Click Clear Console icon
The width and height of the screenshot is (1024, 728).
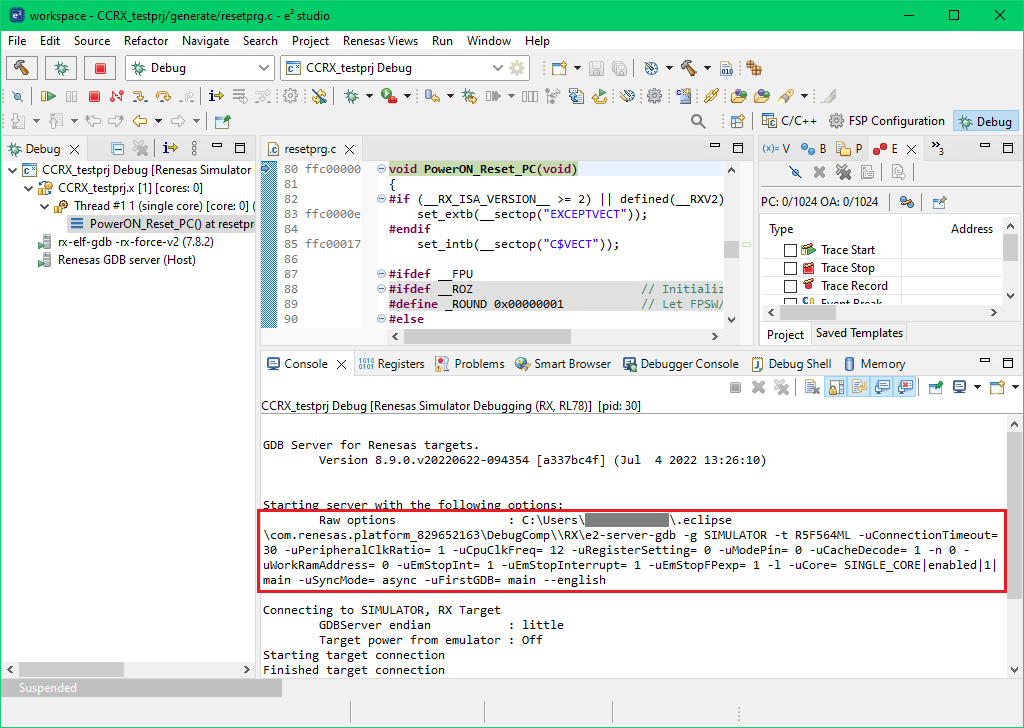click(x=810, y=387)
